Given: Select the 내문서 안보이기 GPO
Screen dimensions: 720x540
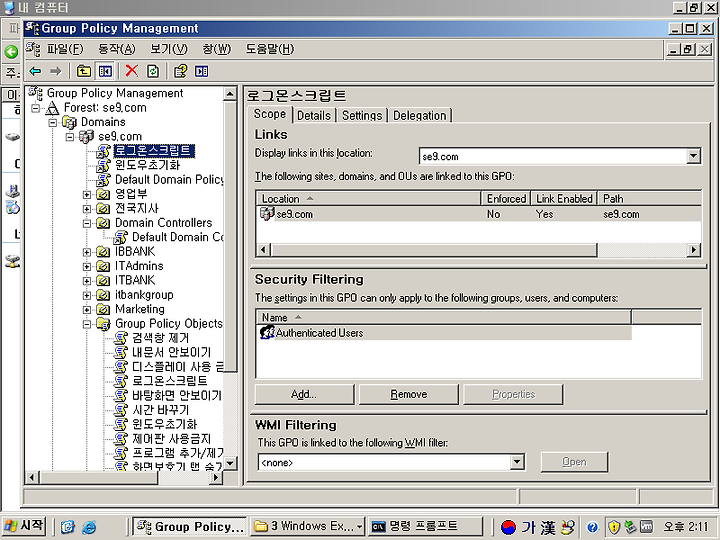Looking at the screenshot, I should [x=171, y=353].
